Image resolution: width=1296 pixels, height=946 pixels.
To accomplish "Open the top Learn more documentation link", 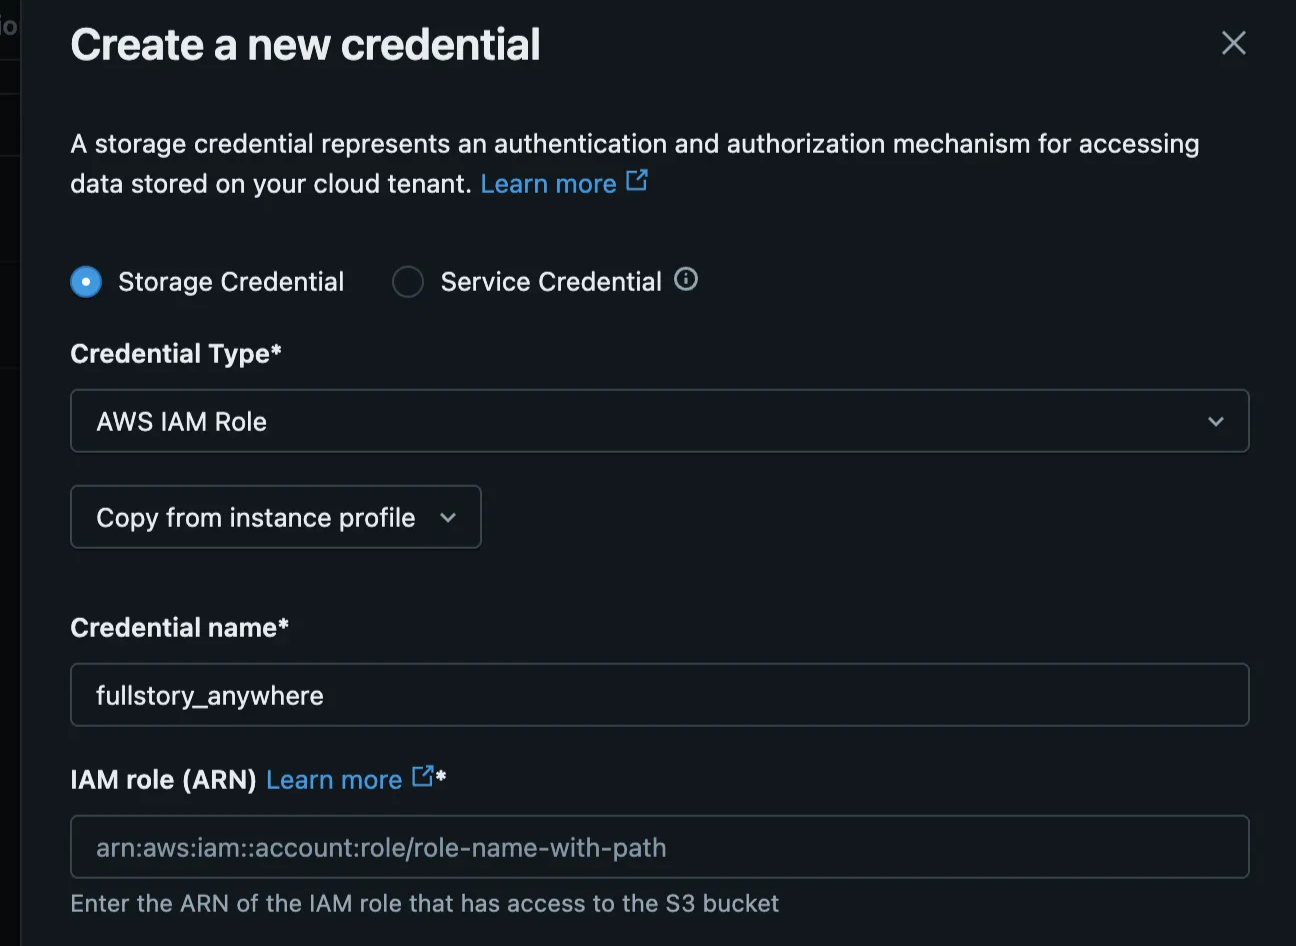I will 549,183.
